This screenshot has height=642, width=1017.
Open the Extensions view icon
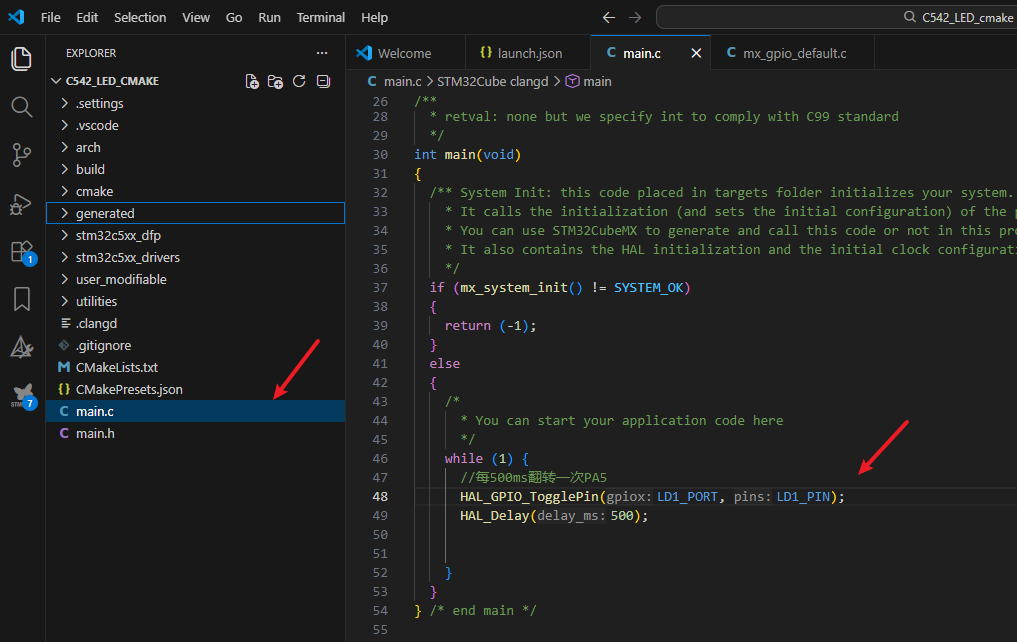tap(21, 252)
